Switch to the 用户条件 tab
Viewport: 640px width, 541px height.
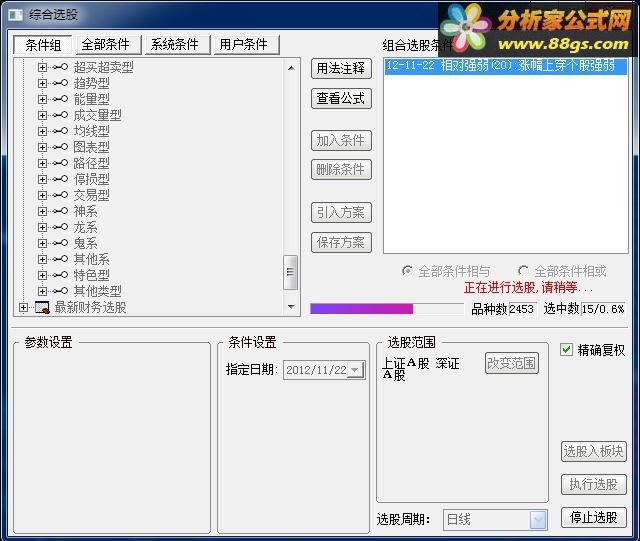[247, 45]
